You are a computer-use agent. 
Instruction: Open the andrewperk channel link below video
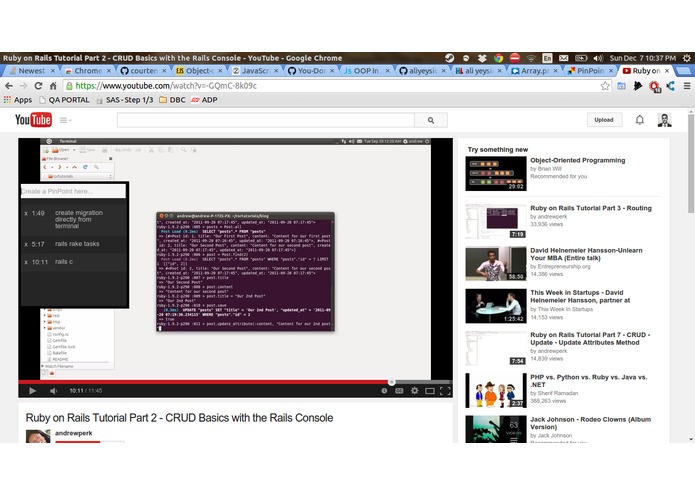[x=74, y=433]
